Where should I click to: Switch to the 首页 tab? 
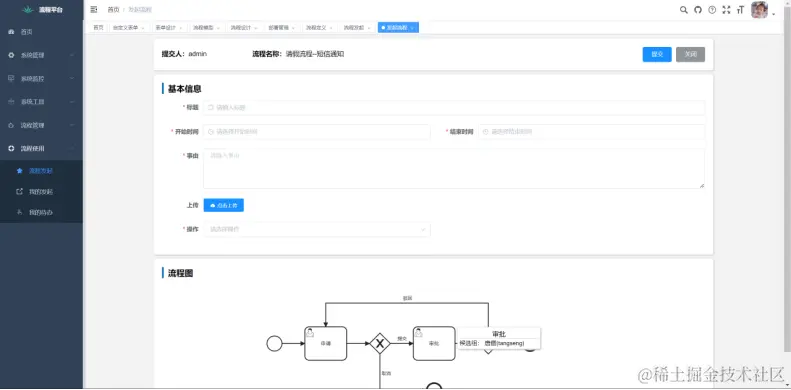[98, 28]
